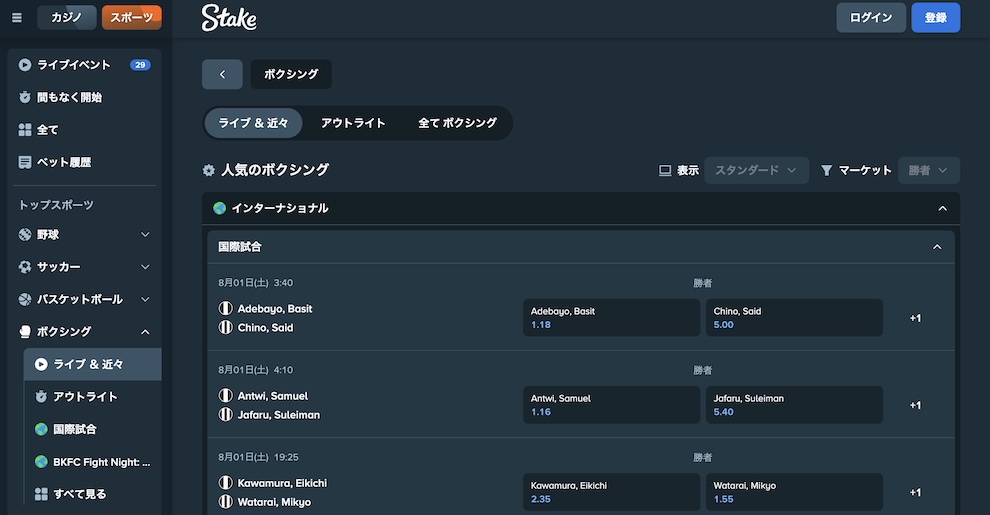Screen dimensions: 990x515
Task: Open +1 markets for Antwi vs Jafaru
Action: click(x=915, y=405)
